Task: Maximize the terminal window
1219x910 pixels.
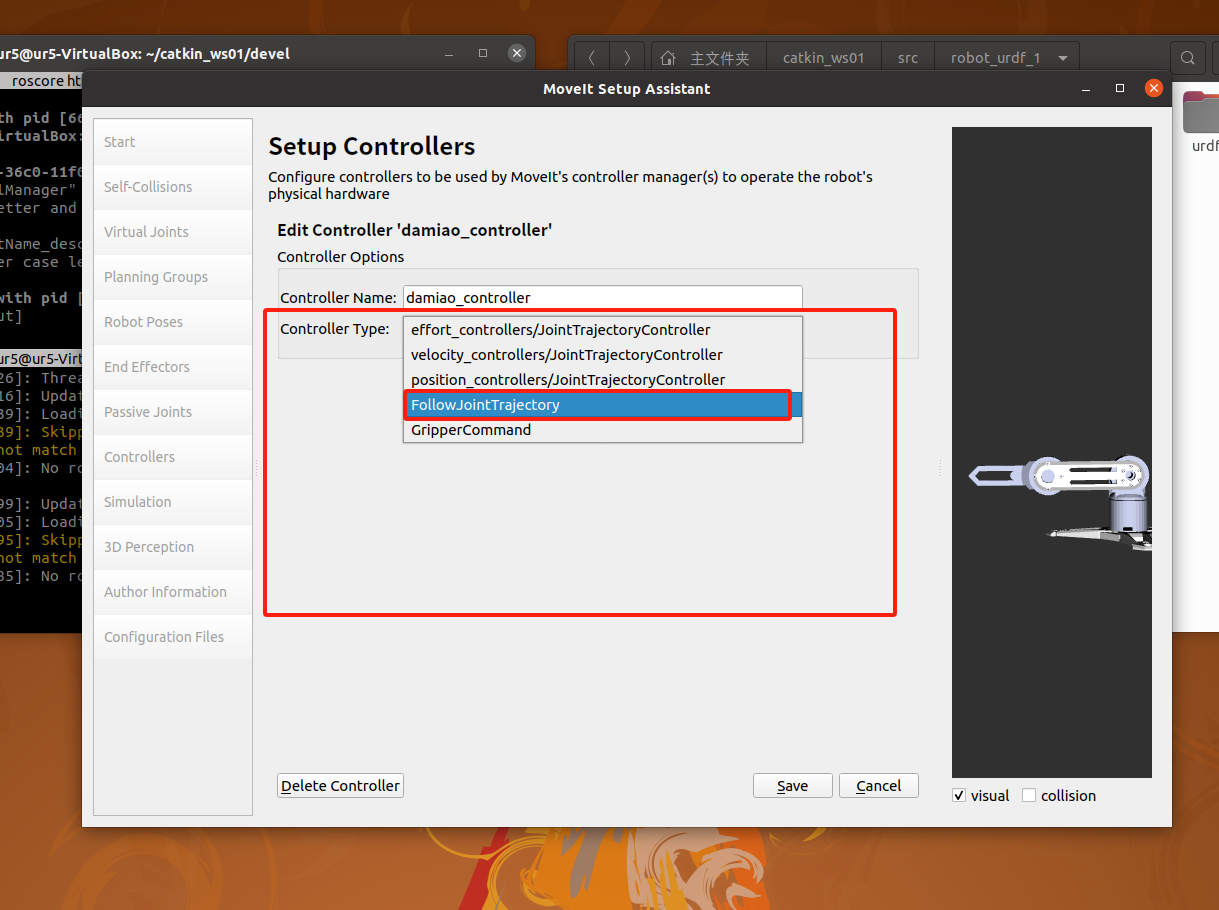Action: point(483,53)
